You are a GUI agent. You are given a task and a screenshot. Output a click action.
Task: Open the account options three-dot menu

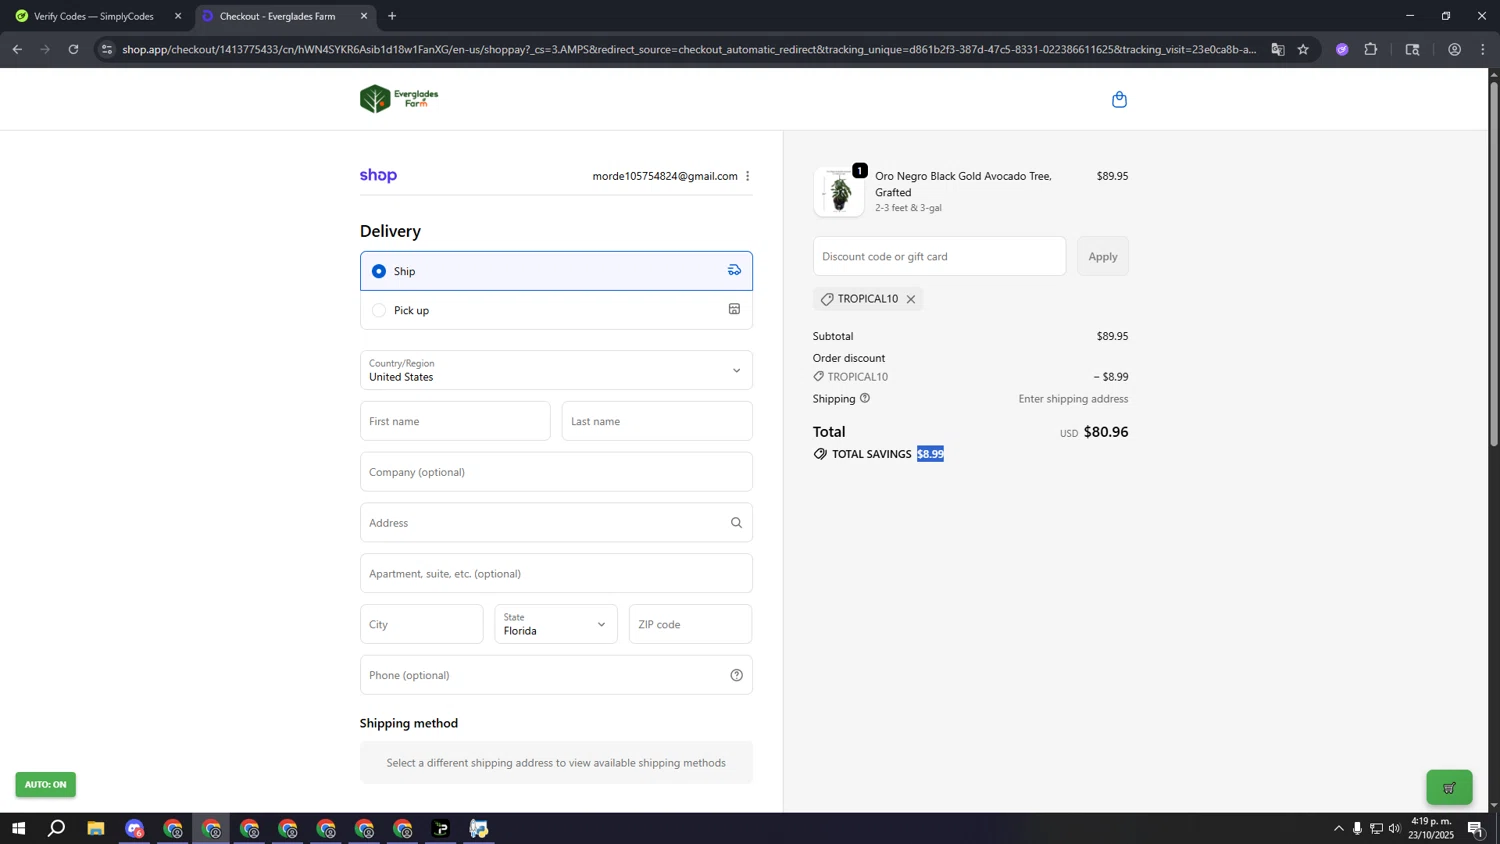(x=747, y=176)
